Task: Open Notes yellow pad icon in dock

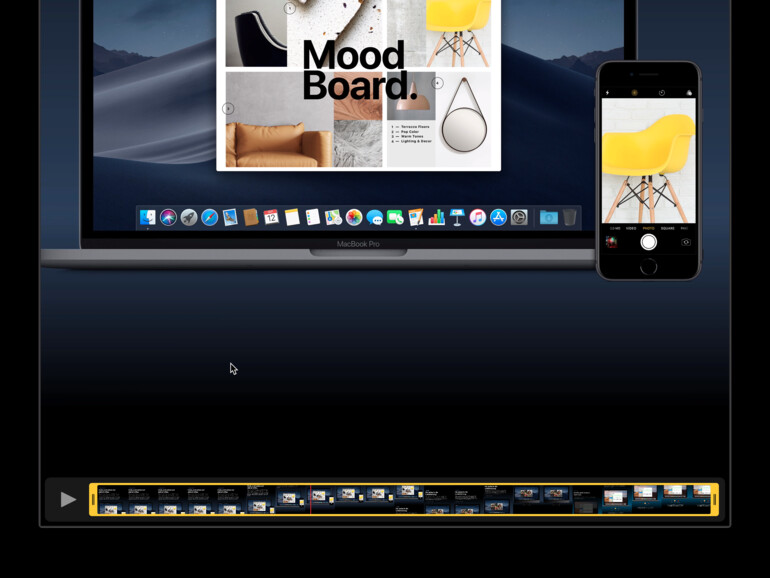Action: 292,217
